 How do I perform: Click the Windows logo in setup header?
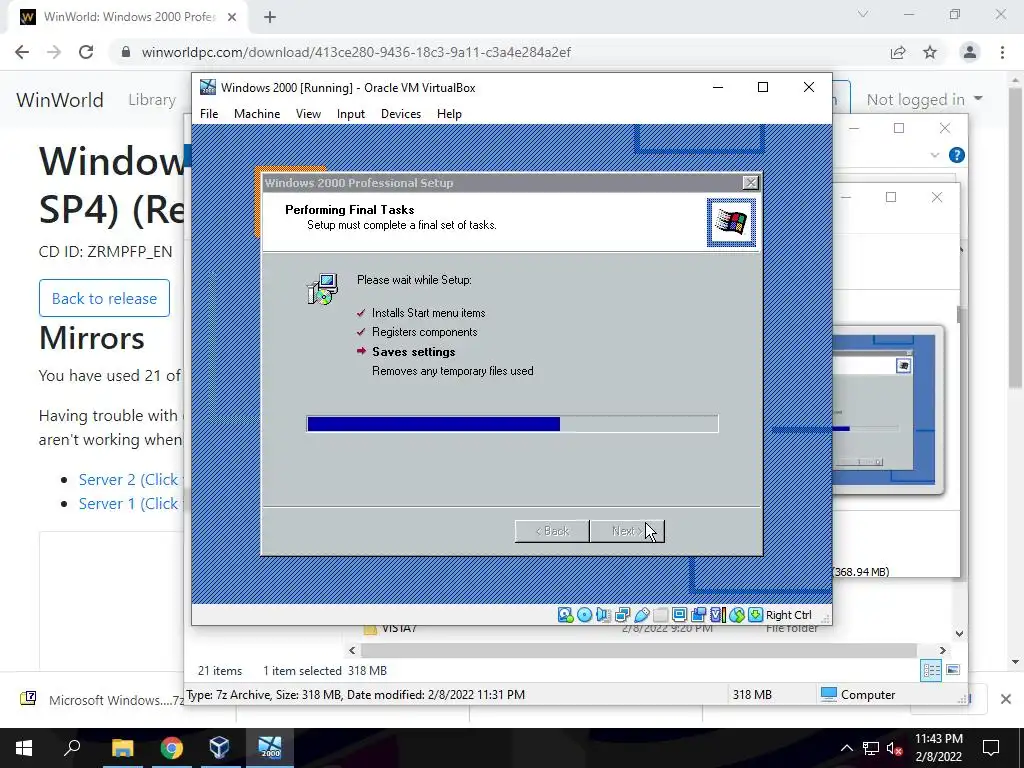click(x=731, y=223)
